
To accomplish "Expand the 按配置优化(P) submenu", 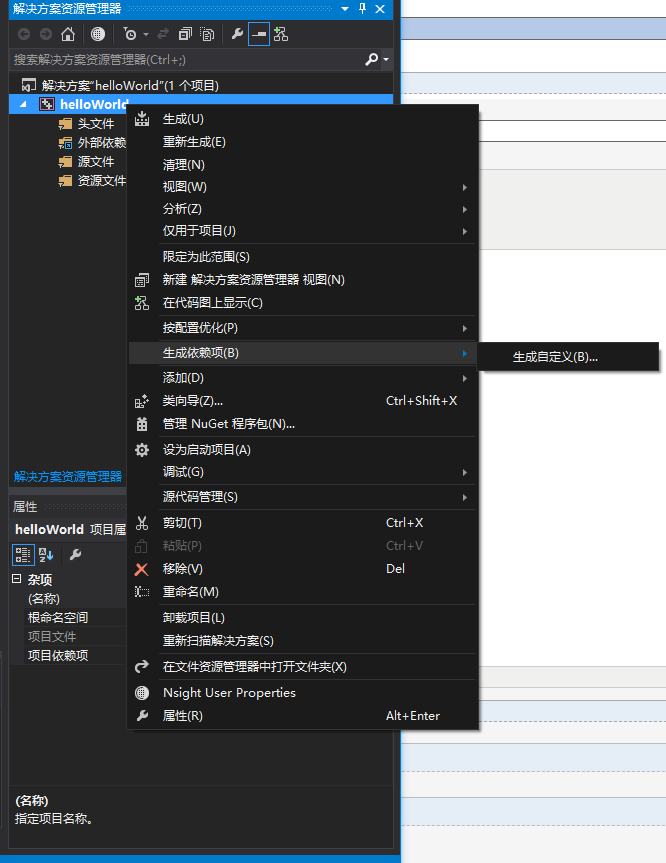I will pos(302,328).
